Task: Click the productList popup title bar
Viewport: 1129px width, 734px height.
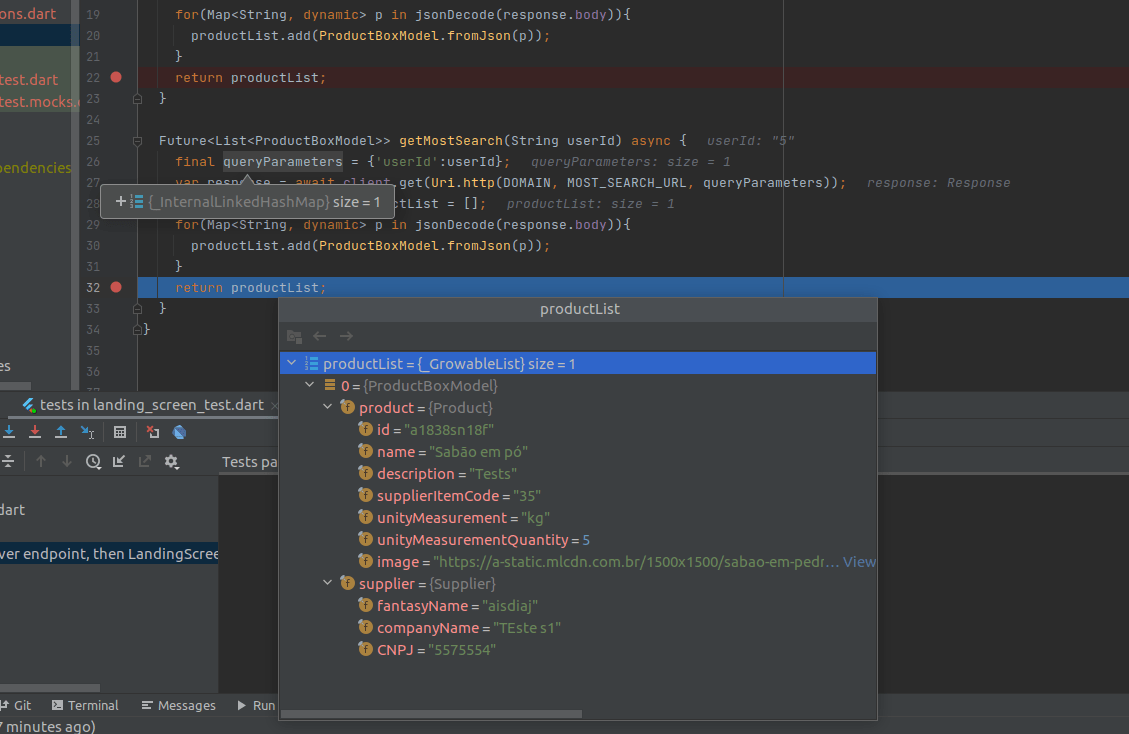Action: pyautogui.click(x=578, y=309)
